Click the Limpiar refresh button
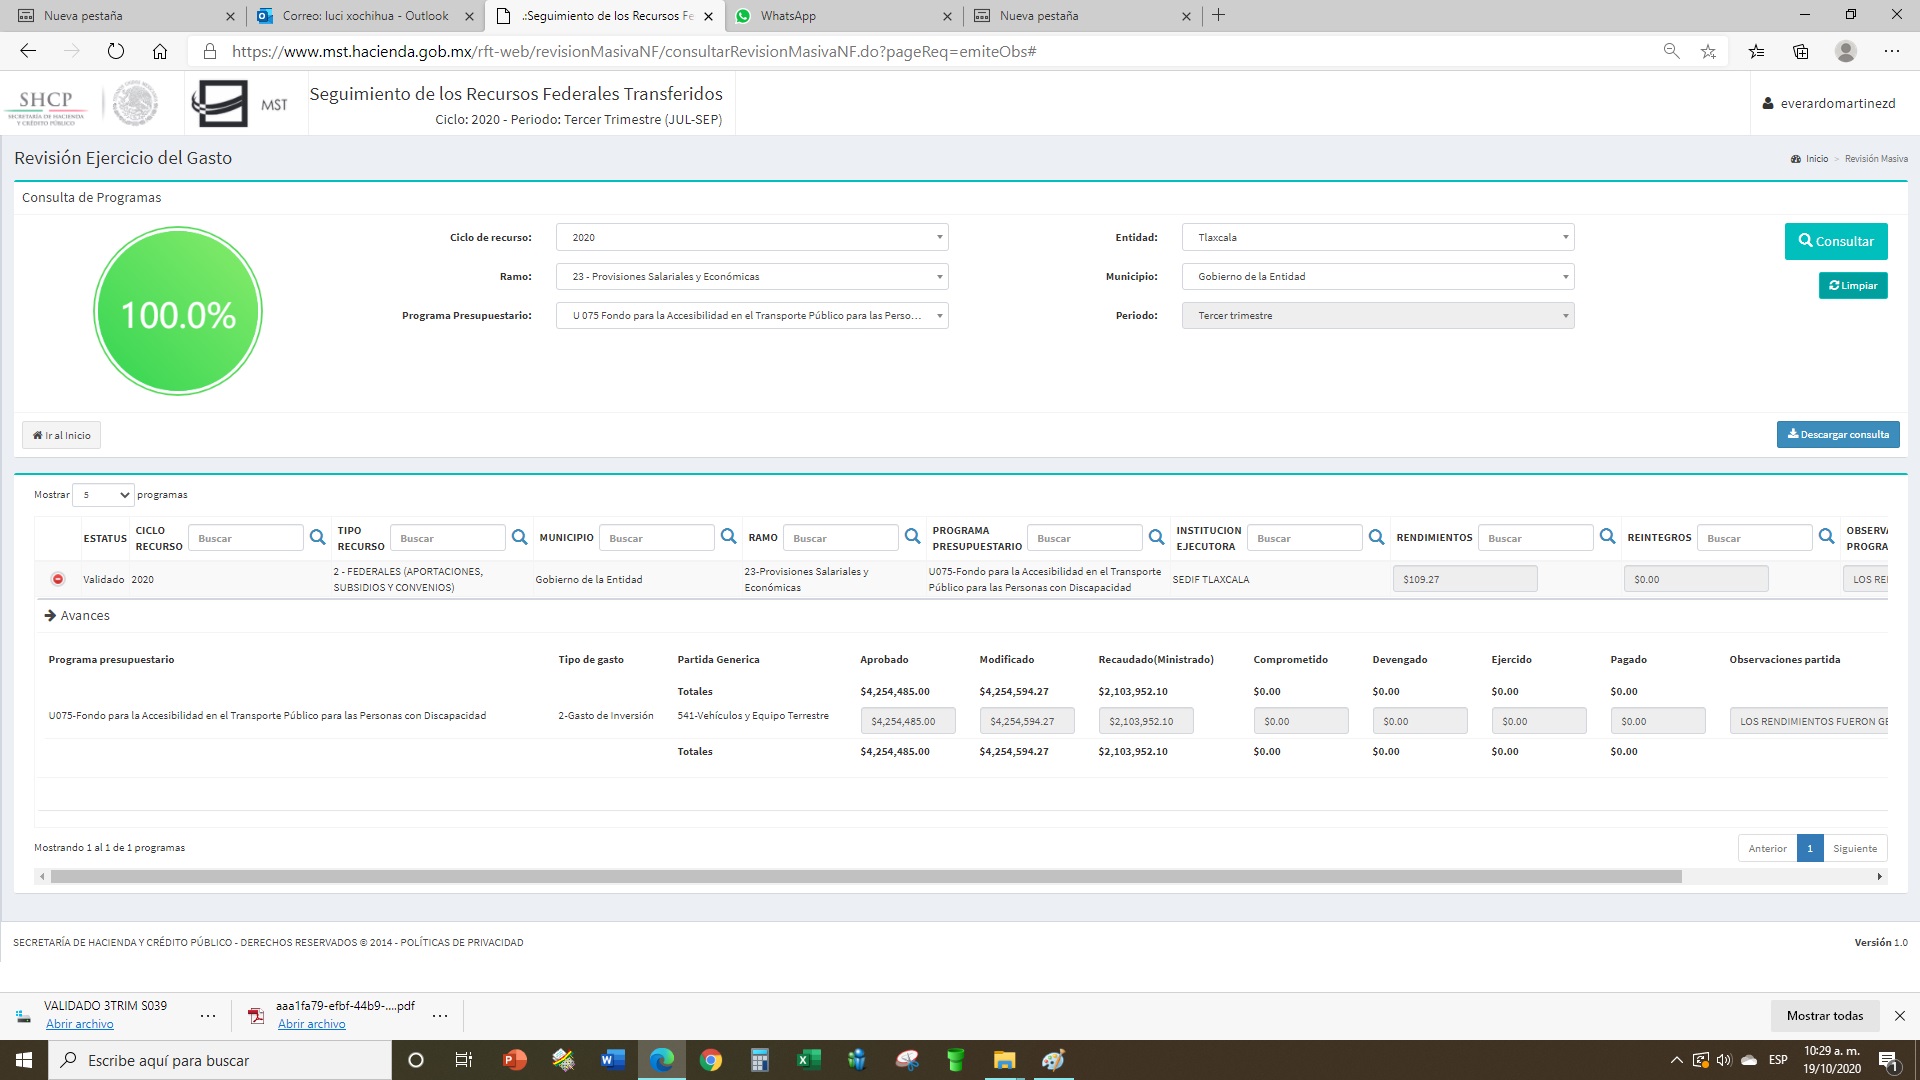 click(x=1853, y=286)
